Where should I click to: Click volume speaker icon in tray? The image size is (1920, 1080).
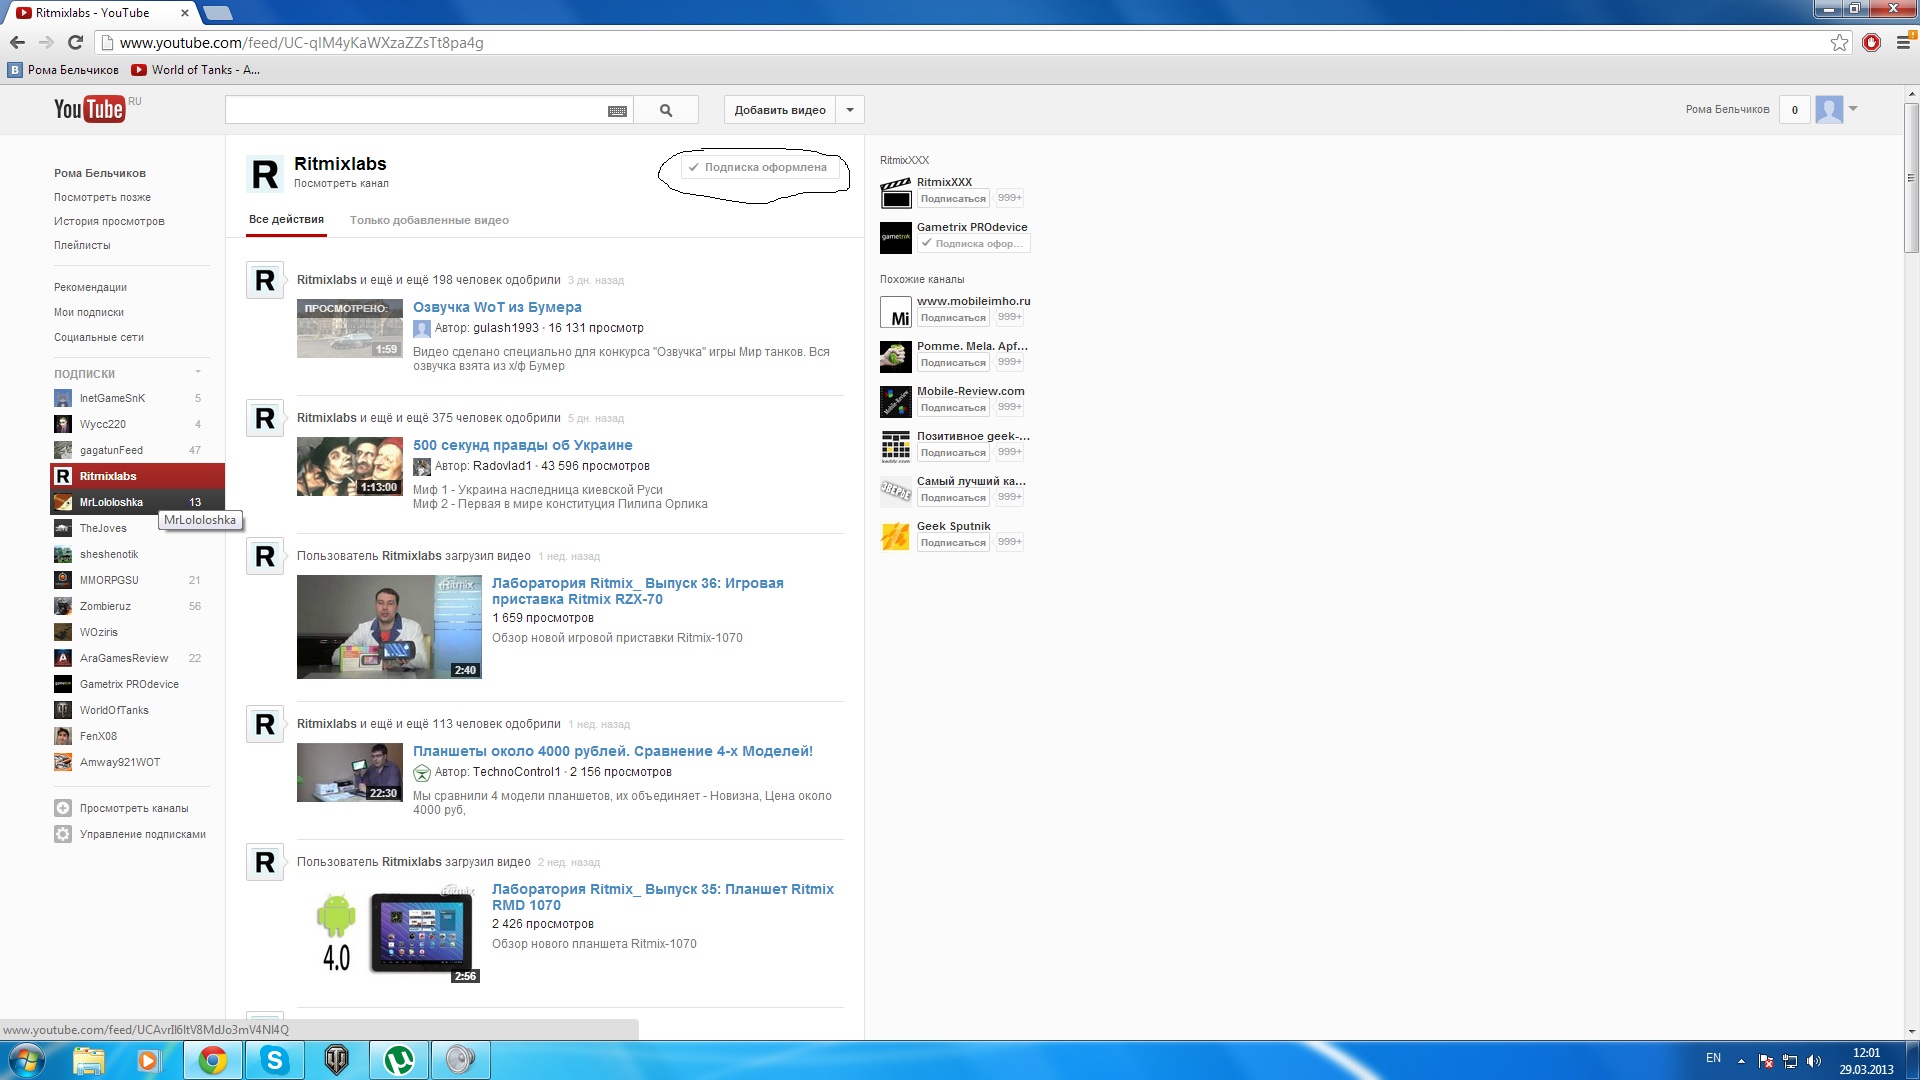1814,1060
